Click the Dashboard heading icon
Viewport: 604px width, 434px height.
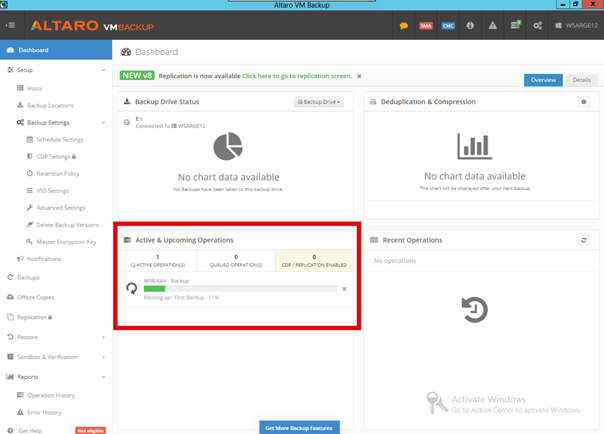[x=126, y=52]
